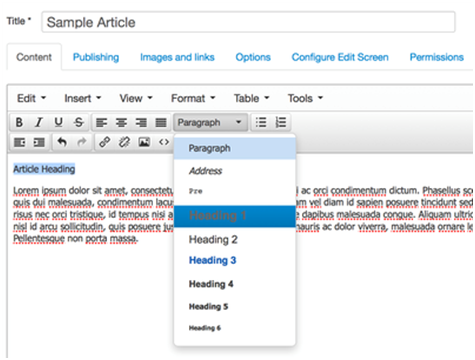Undo the last action
The width and height of the screenshot is (475, 360).
click(62, 142)
